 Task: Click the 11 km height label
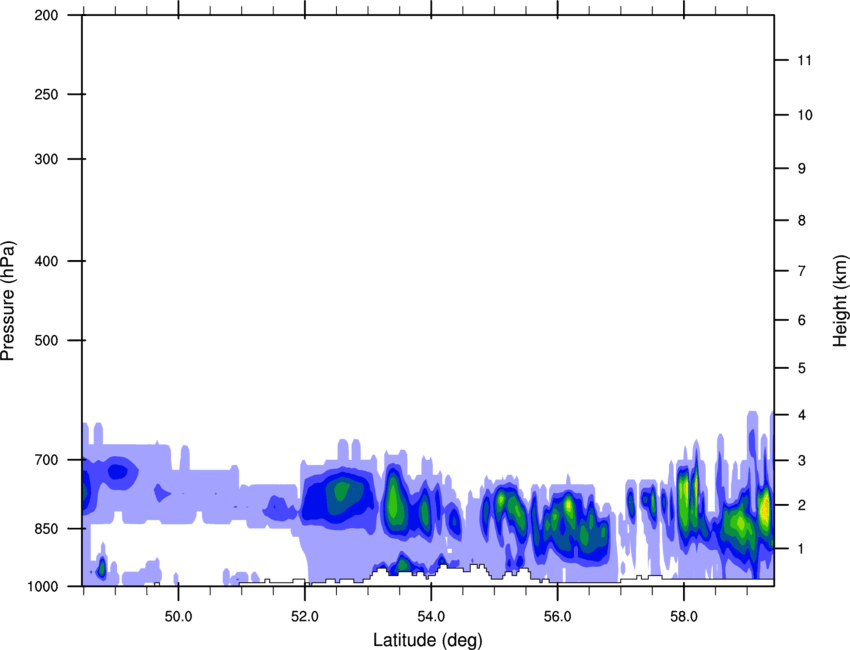click(805, 60)
